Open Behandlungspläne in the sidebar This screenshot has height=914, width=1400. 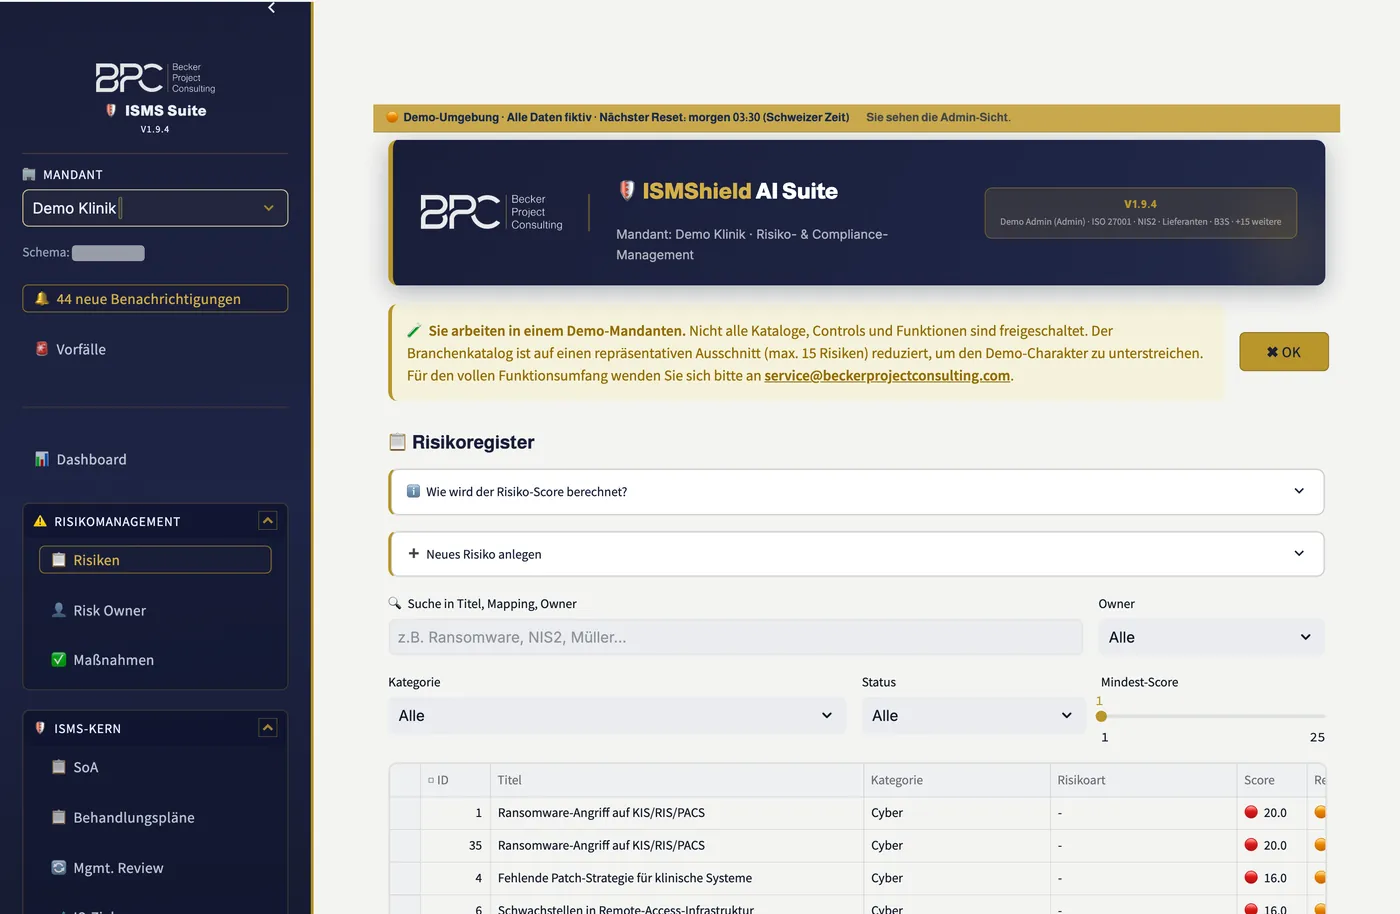(x=133, y=817)
